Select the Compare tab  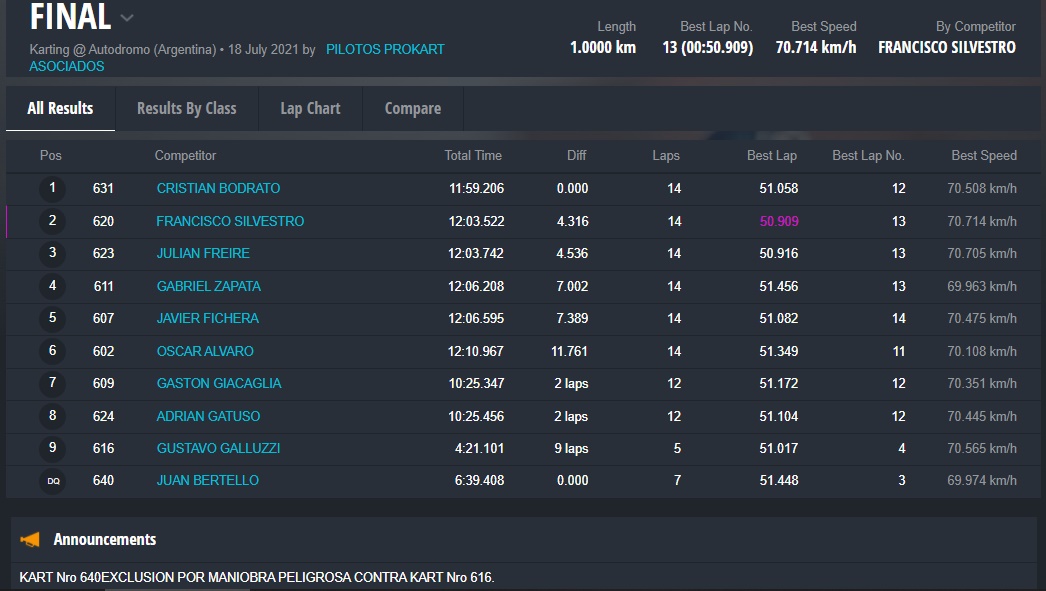(412, 108)
